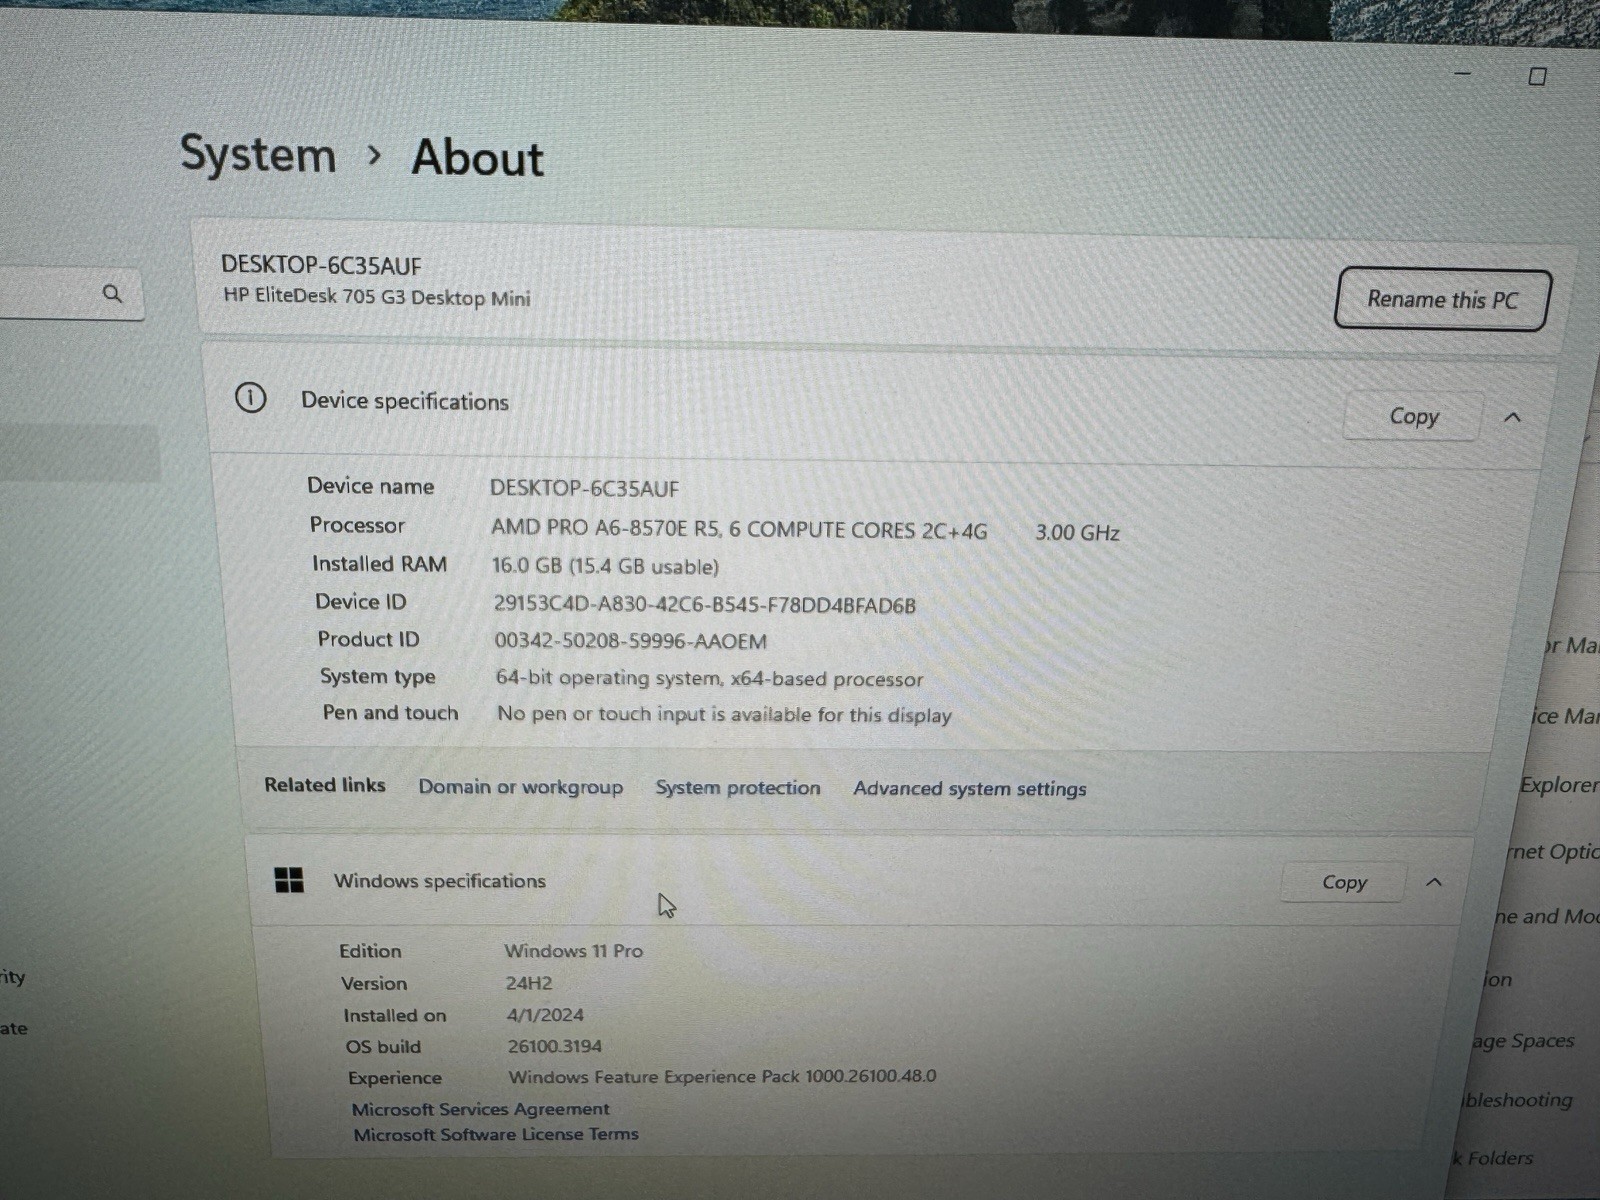Click the age Spaces item in the background window

click(x=1523, y=1041)
